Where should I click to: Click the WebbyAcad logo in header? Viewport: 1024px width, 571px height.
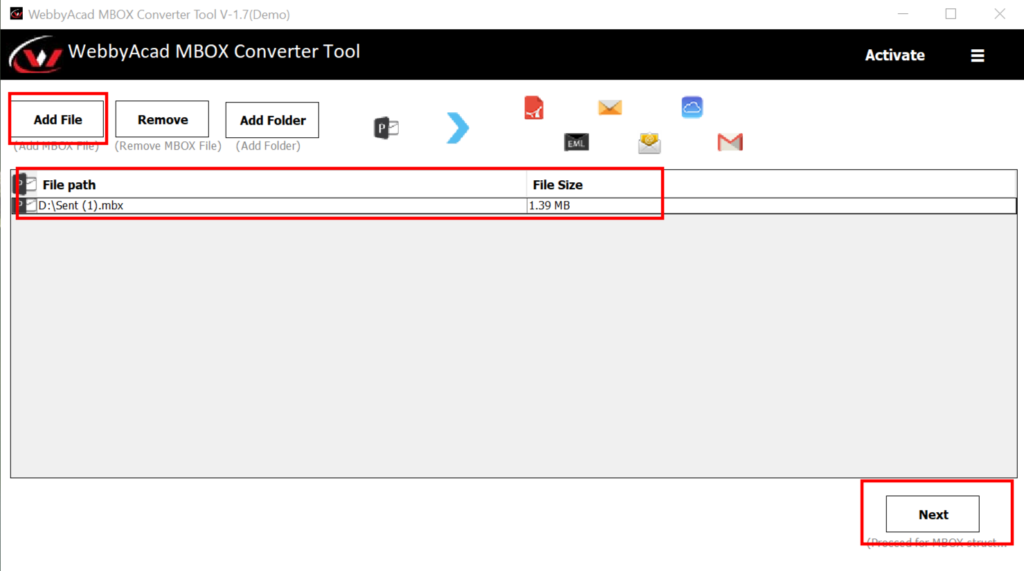click(x=34, y=55)
